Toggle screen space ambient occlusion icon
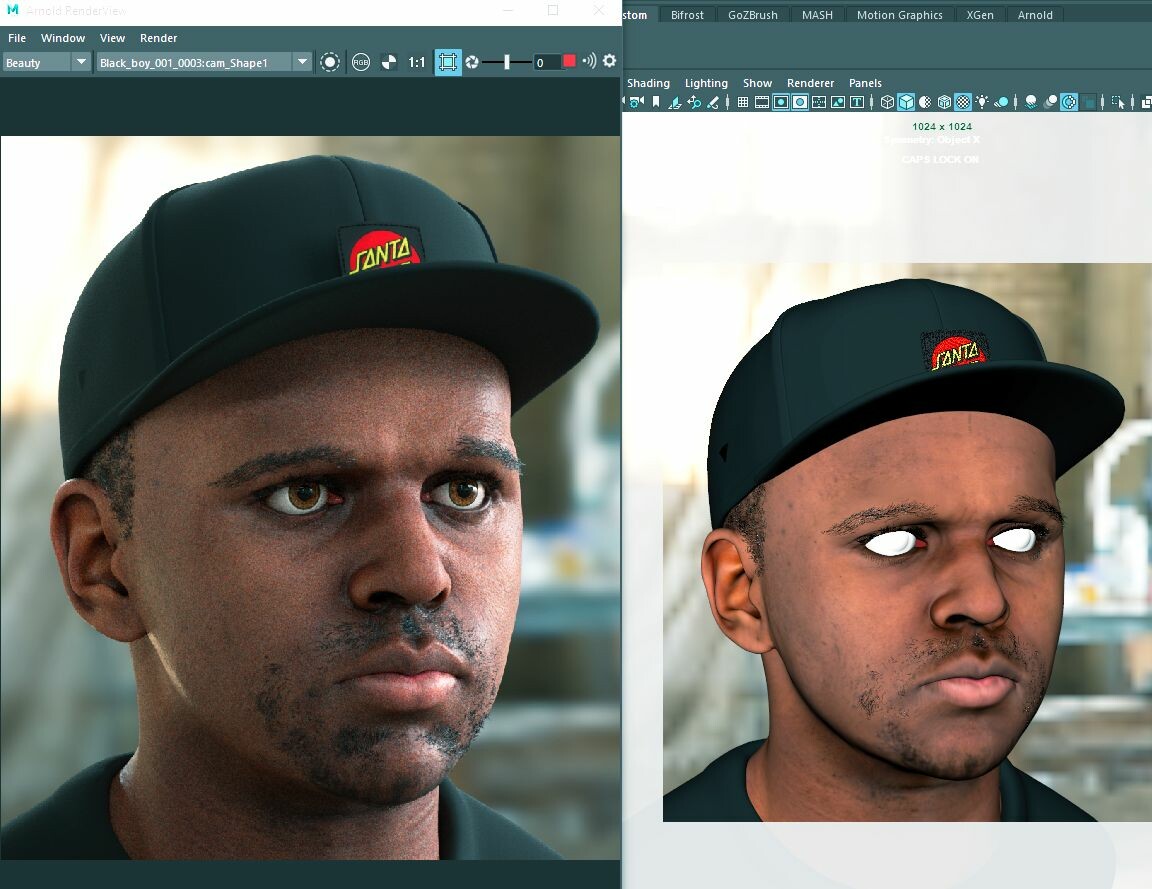The image size is (1152, 889). tap(1031, 102)
